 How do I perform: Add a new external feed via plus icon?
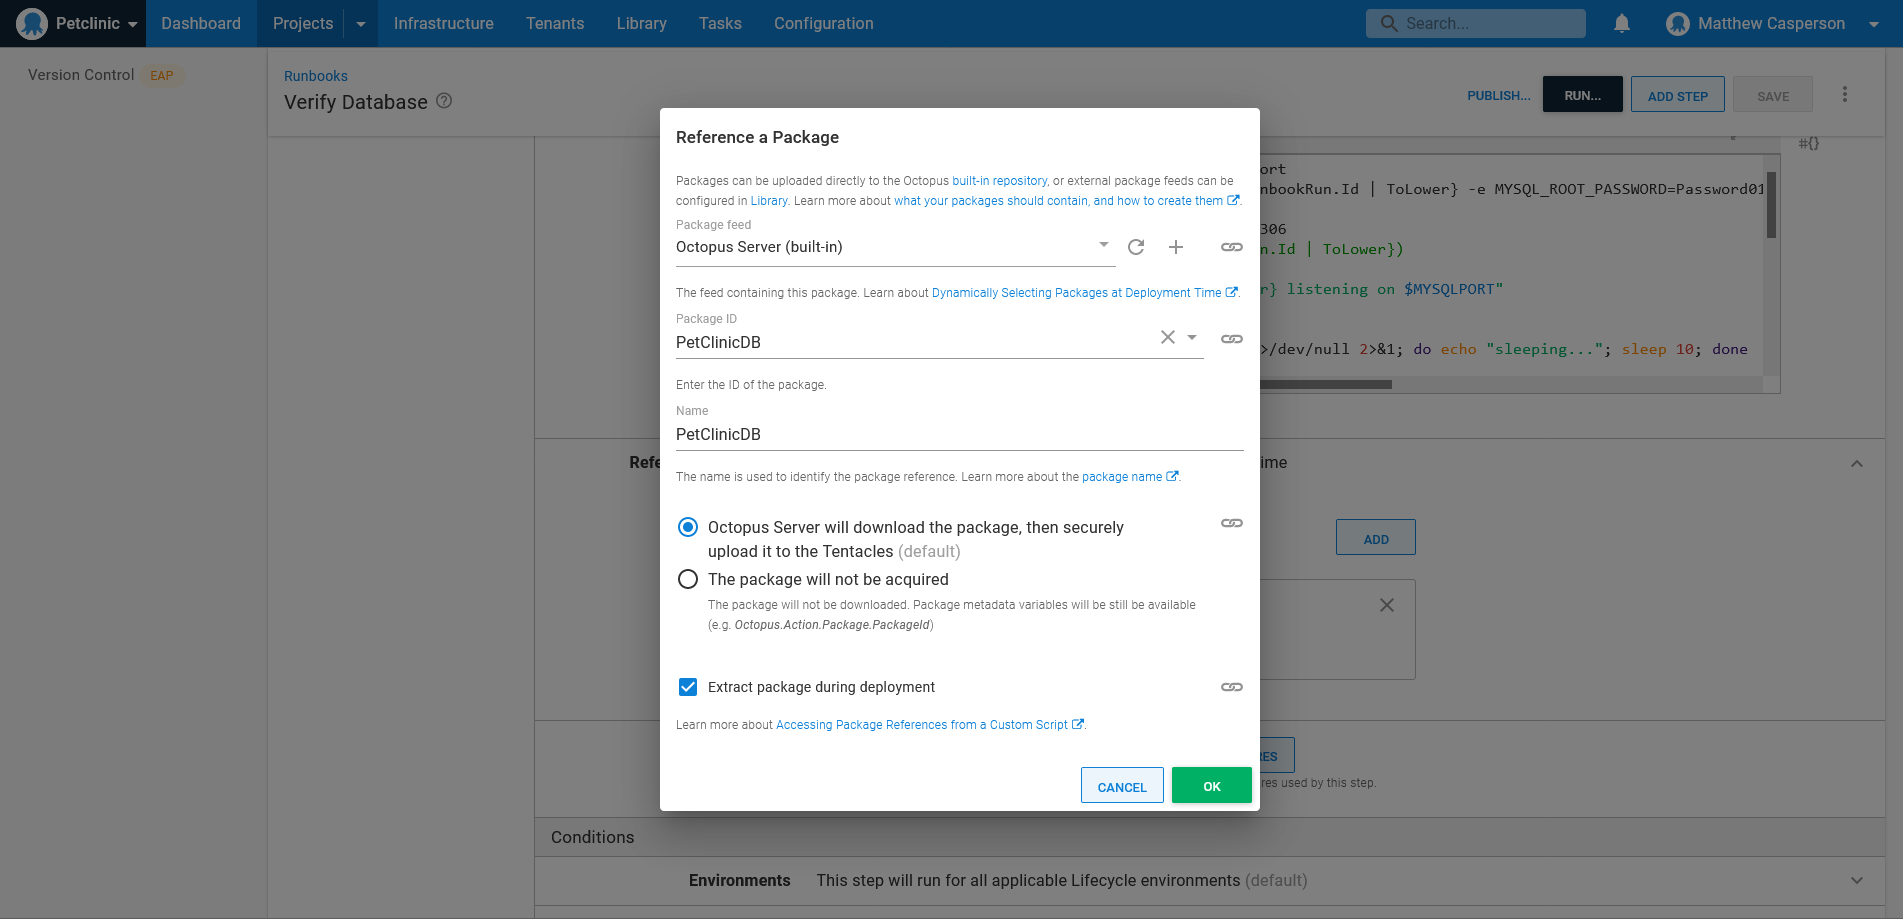1176,246
